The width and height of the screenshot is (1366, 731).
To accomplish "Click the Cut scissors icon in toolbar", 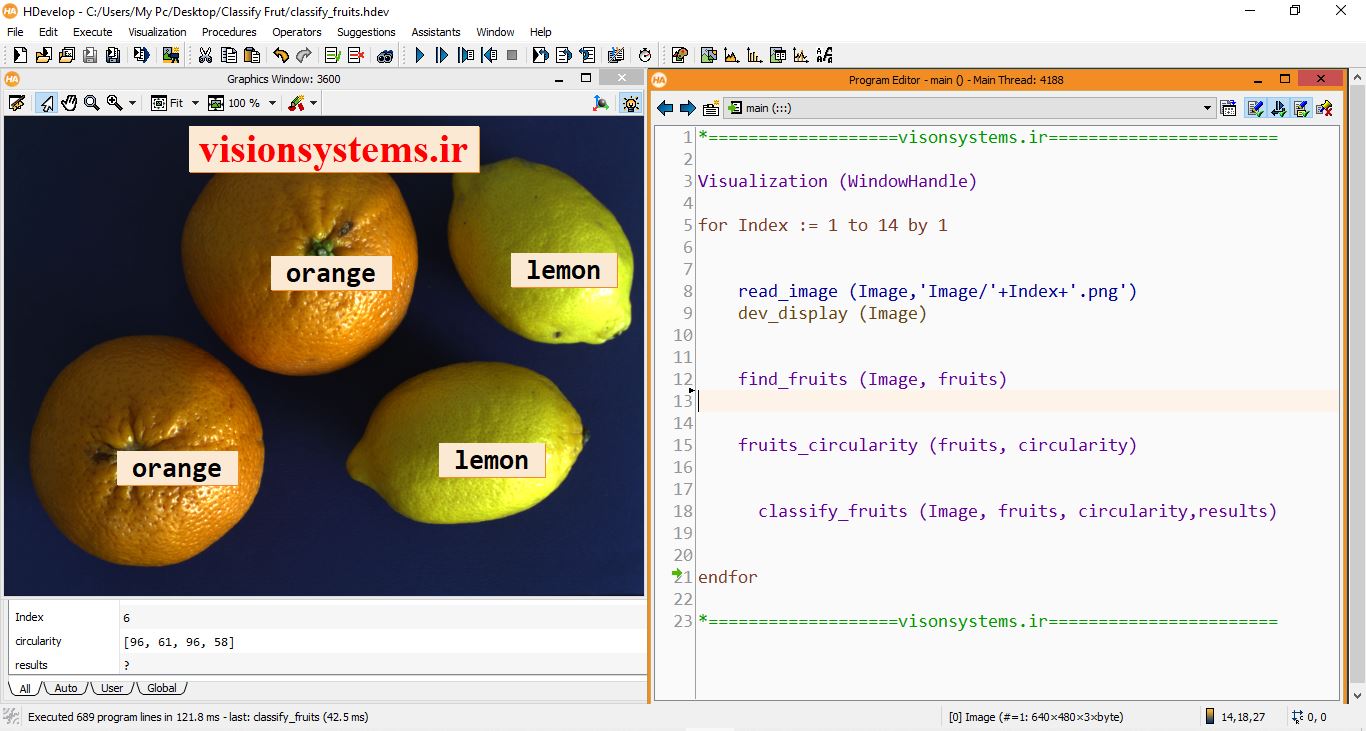I will click(206, 56).
